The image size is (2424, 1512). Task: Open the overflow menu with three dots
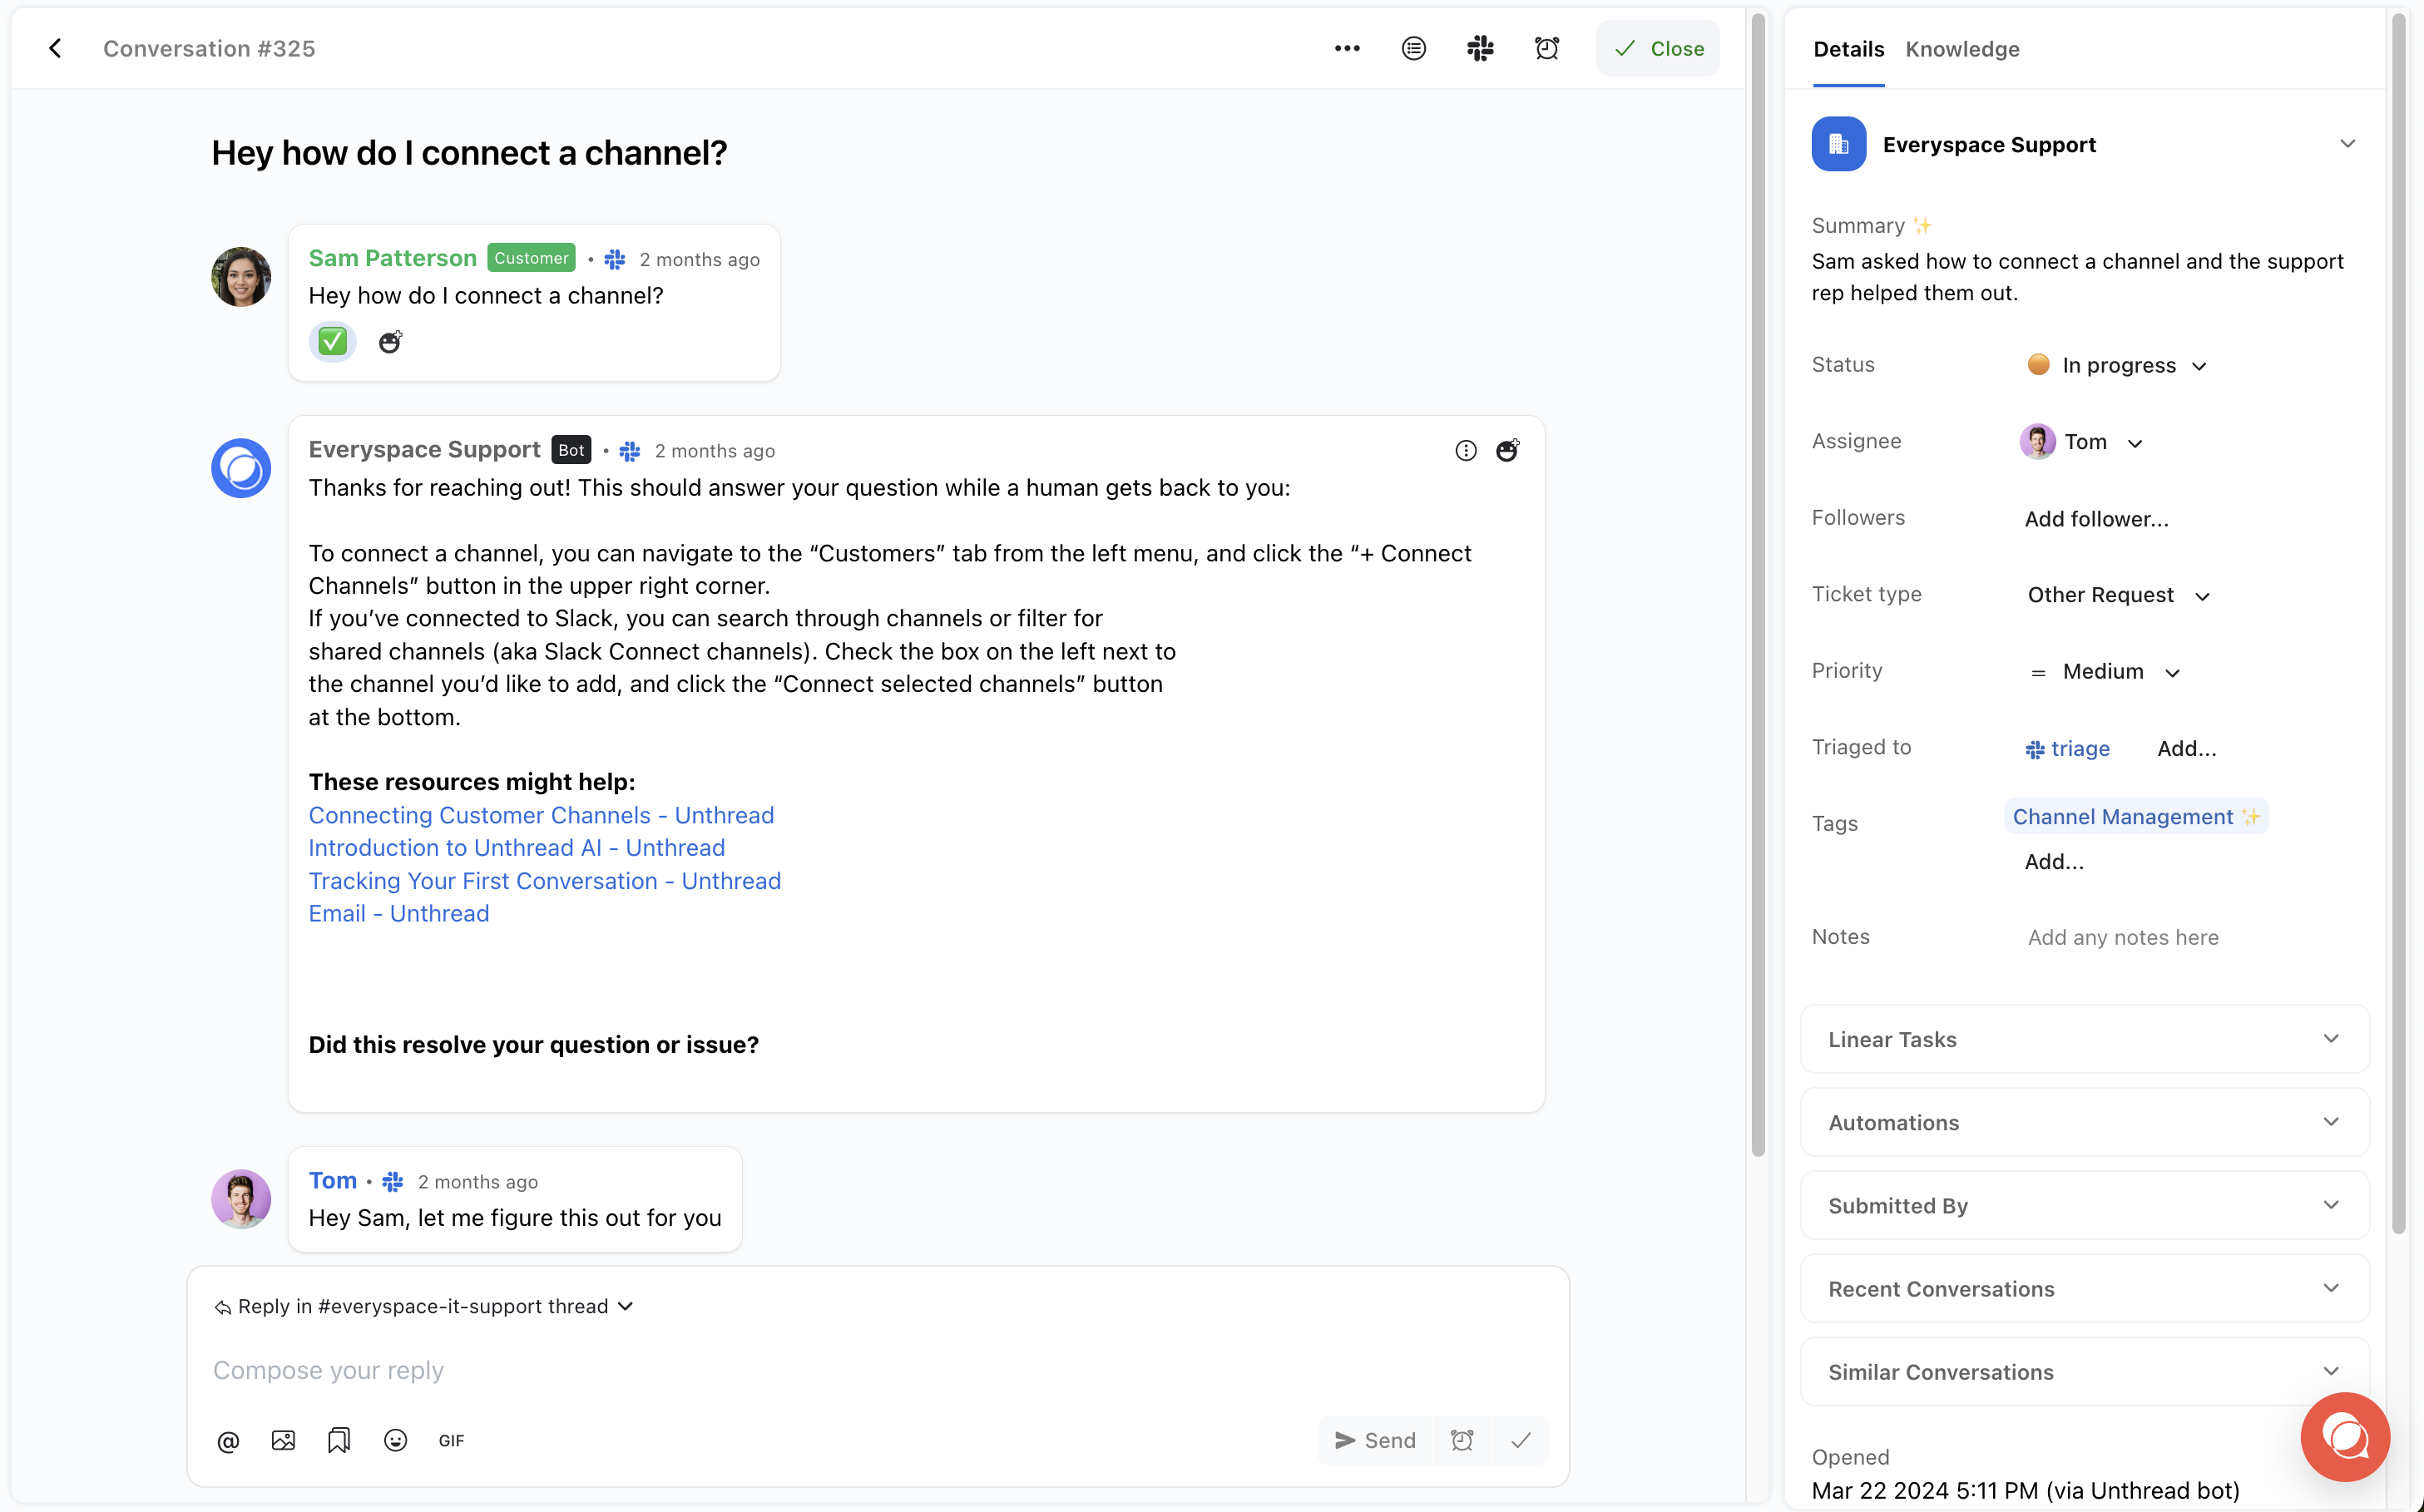pyautogui.click(x=1347, y=48)
